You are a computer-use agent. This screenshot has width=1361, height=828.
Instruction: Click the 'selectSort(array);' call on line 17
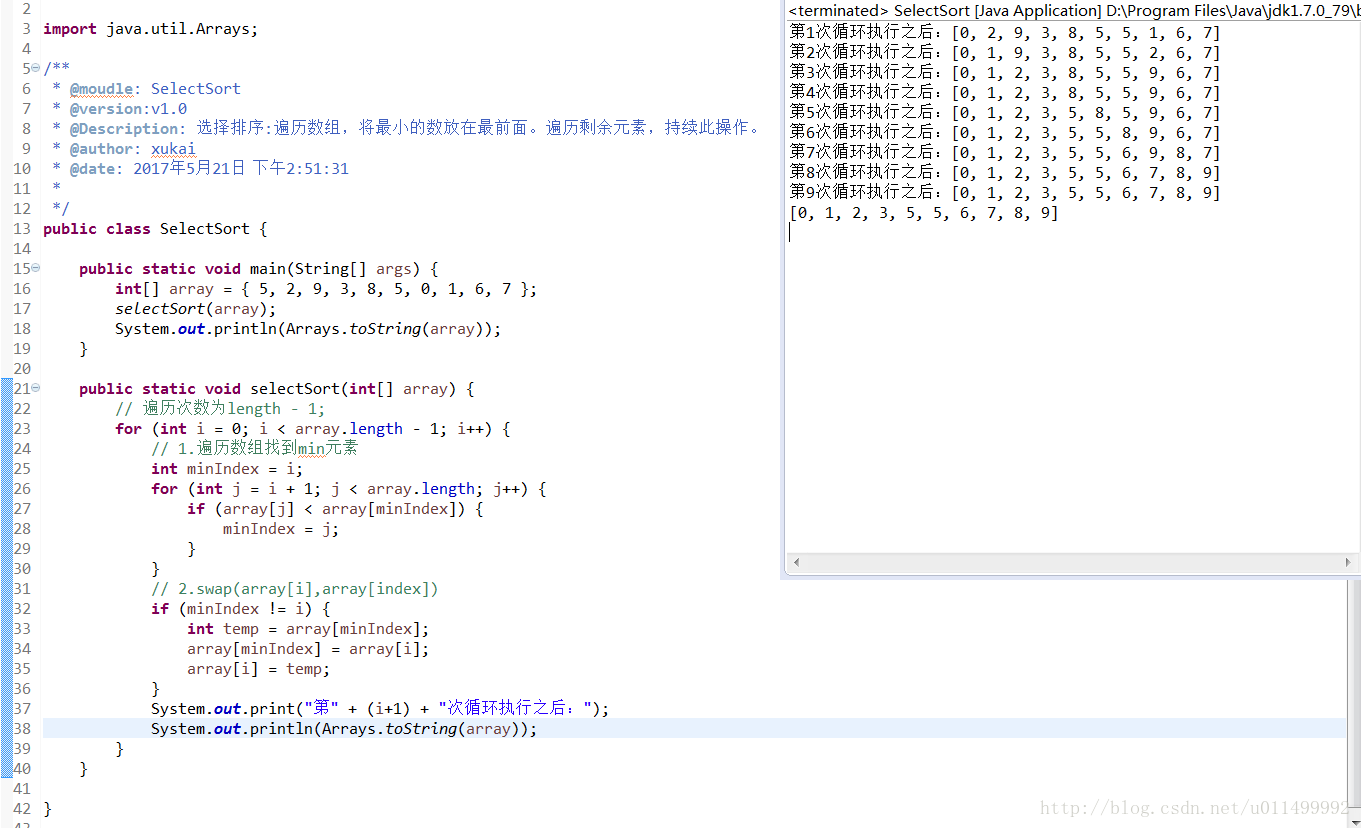coord(196,309)
